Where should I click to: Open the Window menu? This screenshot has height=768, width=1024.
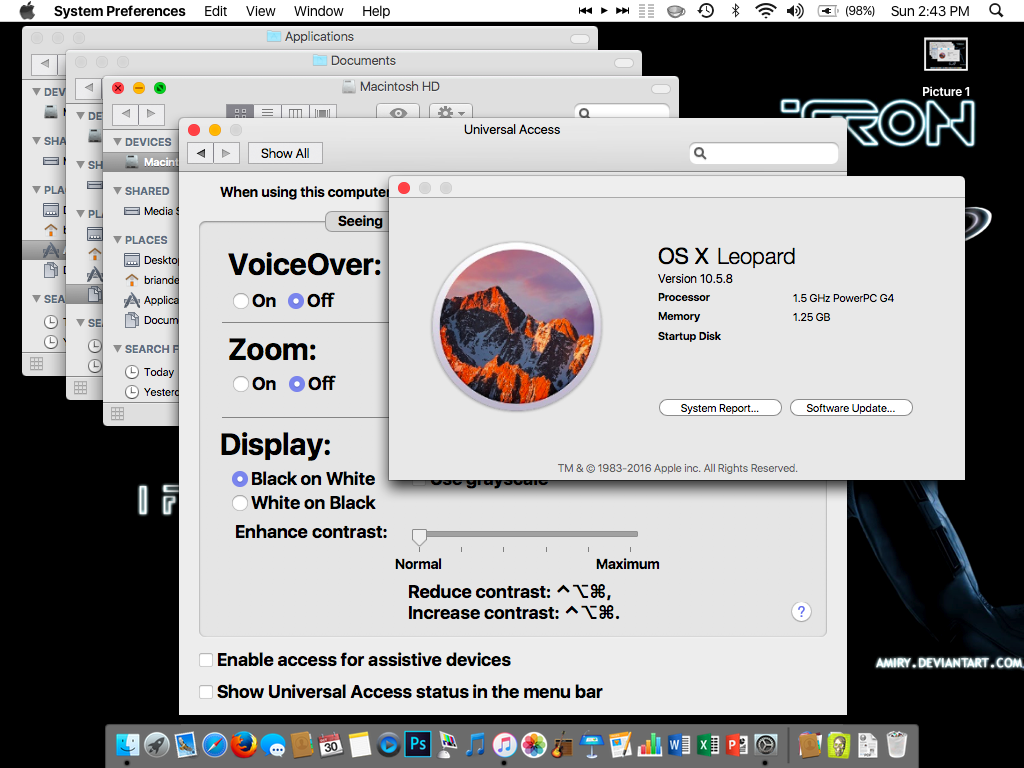pos(318,11)
